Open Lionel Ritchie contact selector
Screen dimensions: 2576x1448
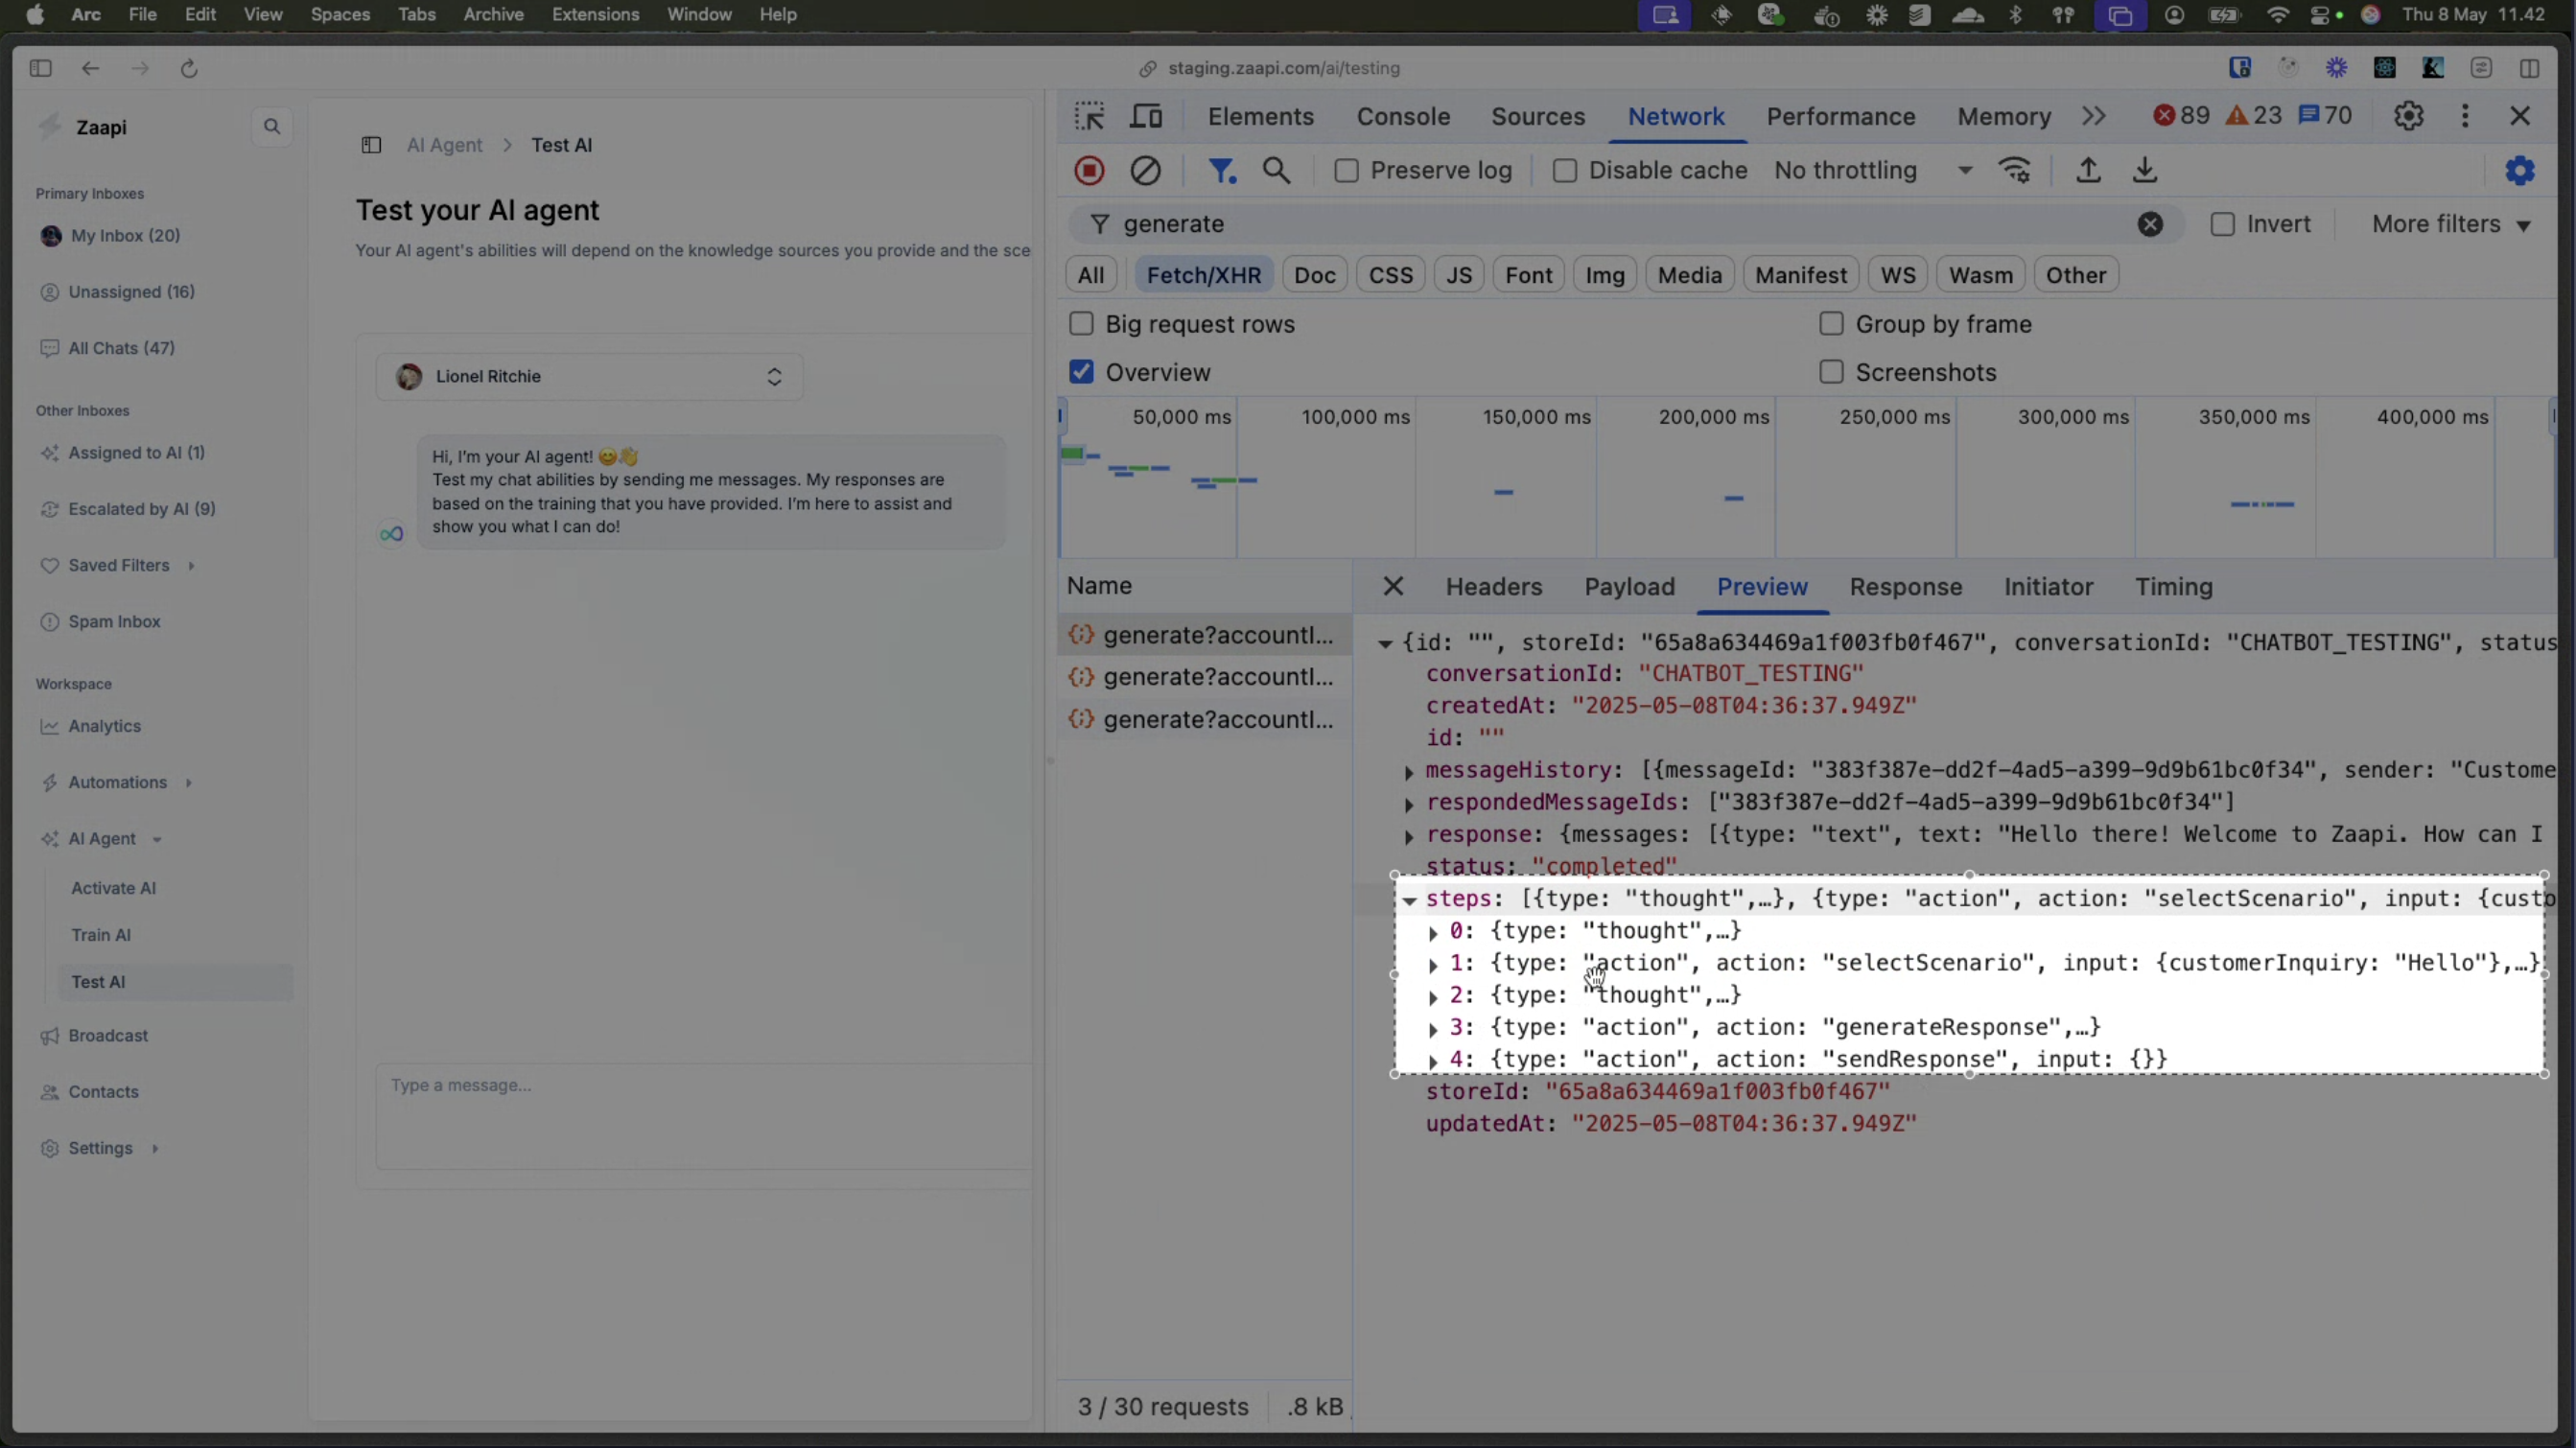[589, 376]
